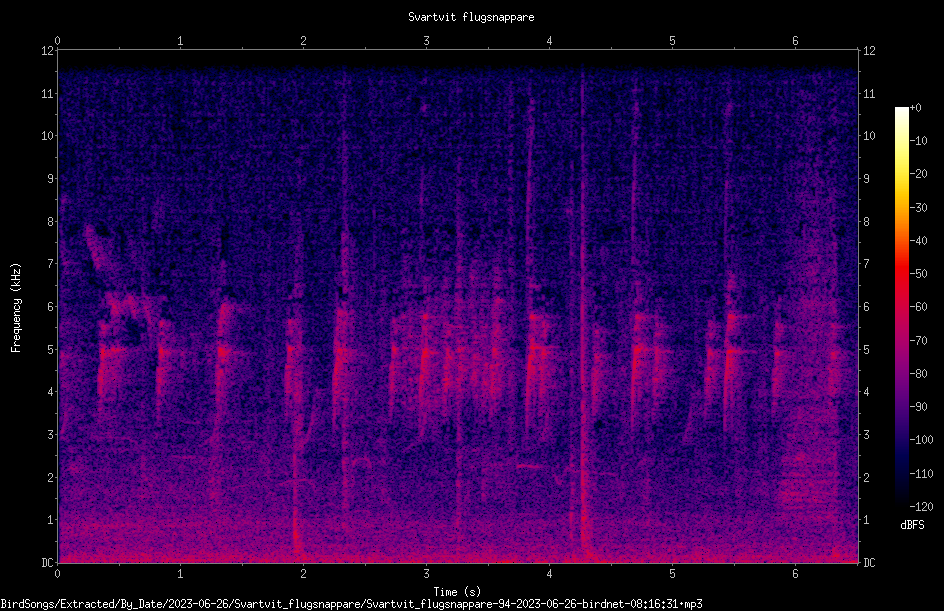
Task: Click the bright vertical click line after 4 seconds
Action: click(582, 313)
